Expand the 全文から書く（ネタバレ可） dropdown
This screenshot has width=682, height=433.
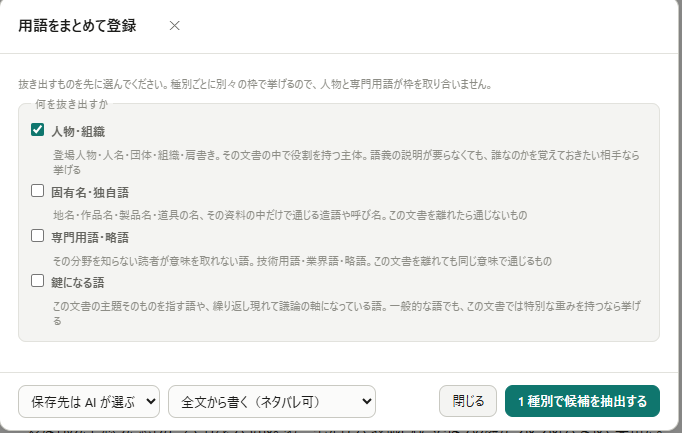(272, 402)
